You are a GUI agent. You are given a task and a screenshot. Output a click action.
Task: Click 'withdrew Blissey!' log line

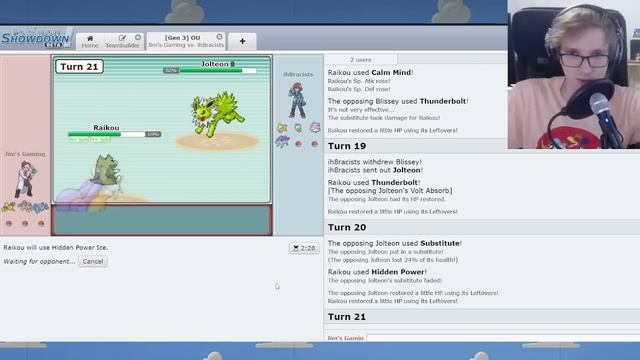375,162
